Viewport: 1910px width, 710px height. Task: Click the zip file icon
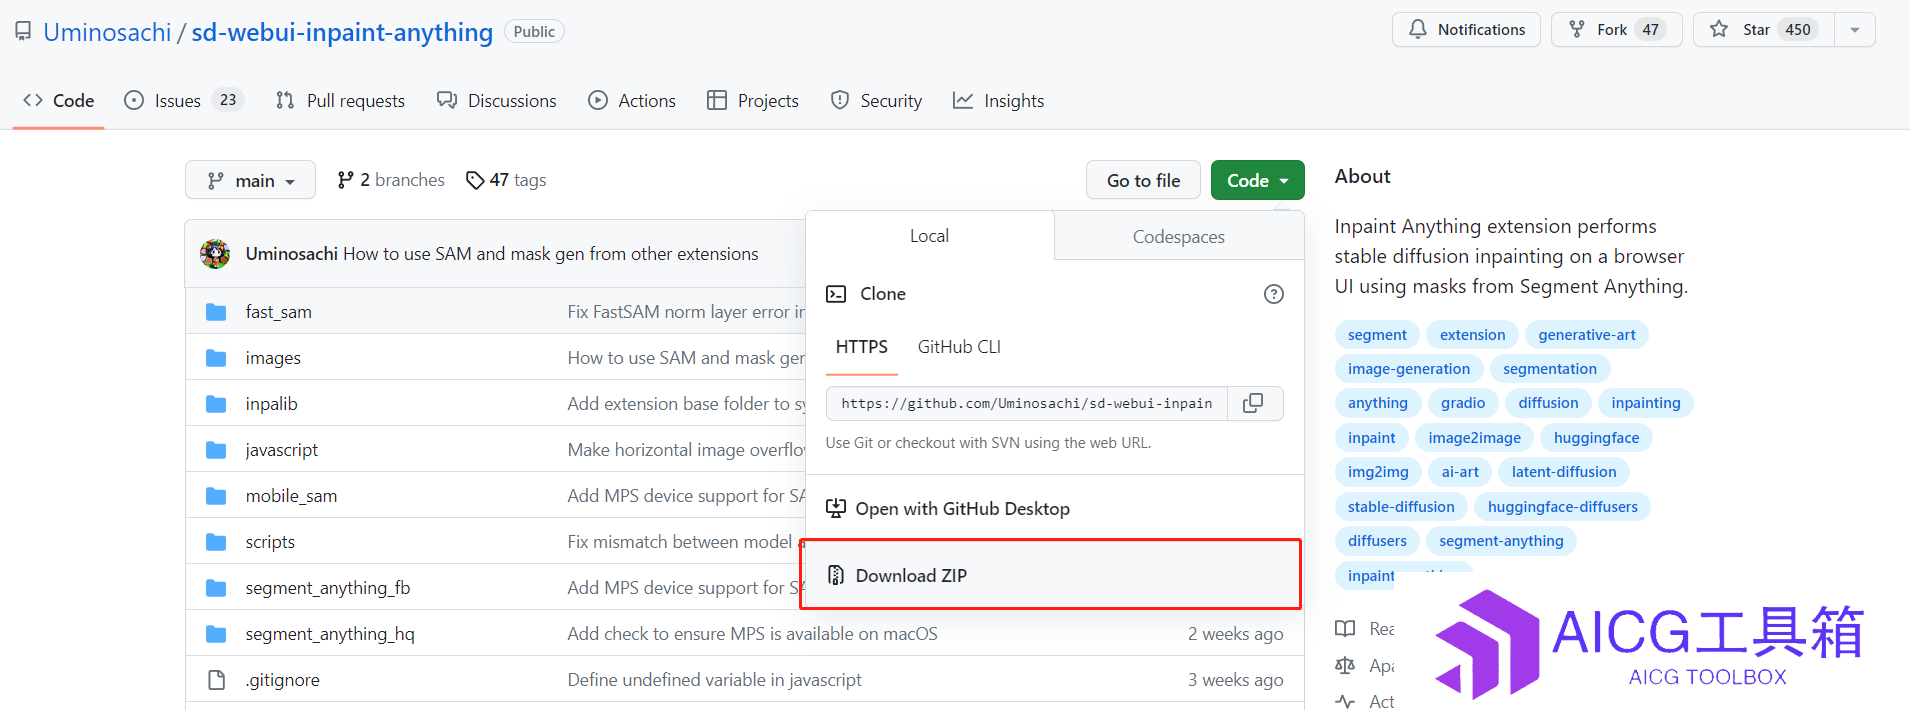point(836,575)
